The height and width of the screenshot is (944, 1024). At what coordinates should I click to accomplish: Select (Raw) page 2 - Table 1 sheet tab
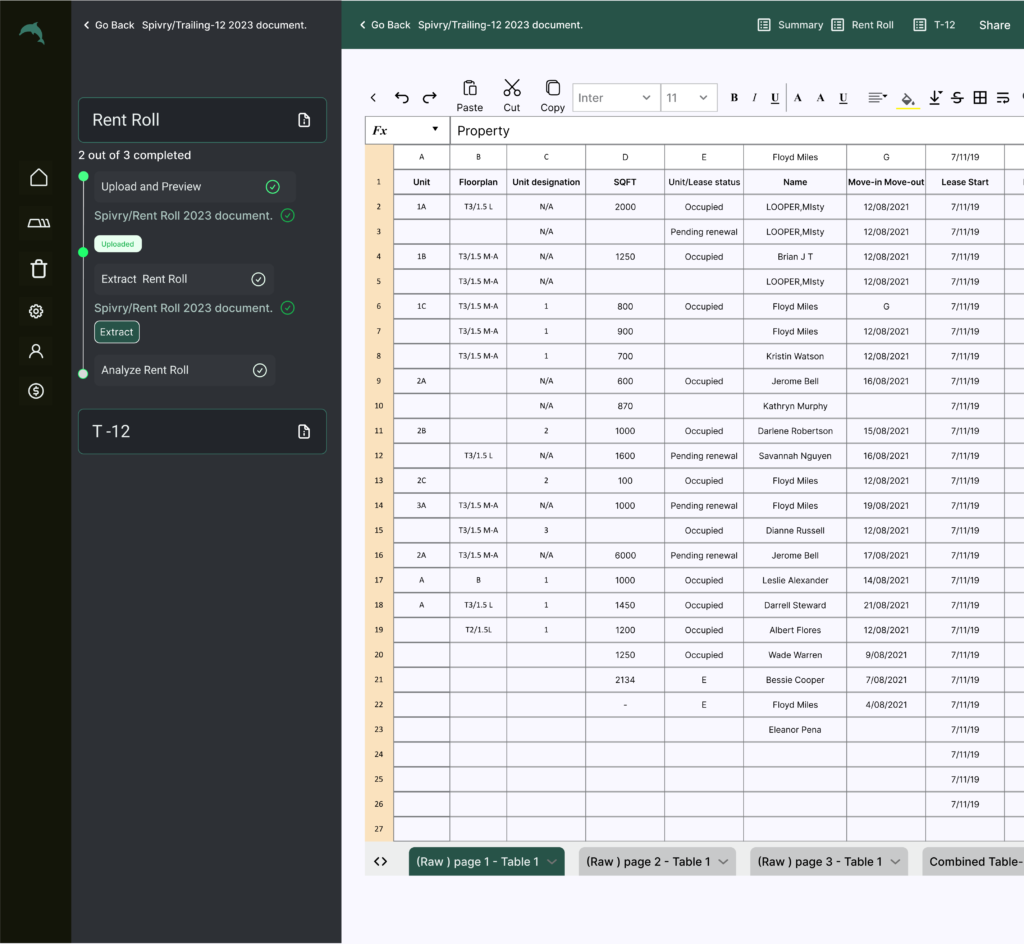coord(657,862)
